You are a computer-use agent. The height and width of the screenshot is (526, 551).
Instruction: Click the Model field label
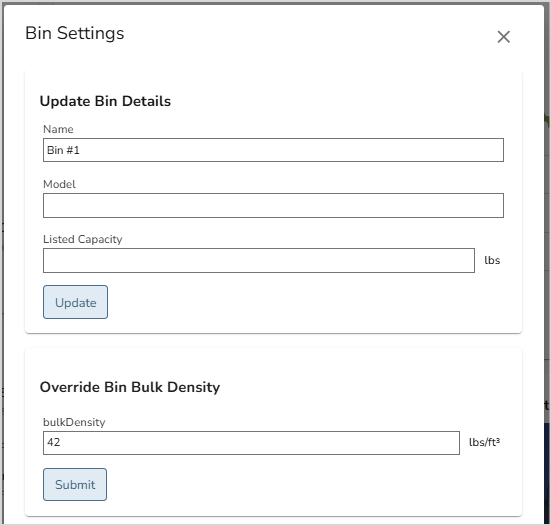pyautogui.click(x=59, y=184)
